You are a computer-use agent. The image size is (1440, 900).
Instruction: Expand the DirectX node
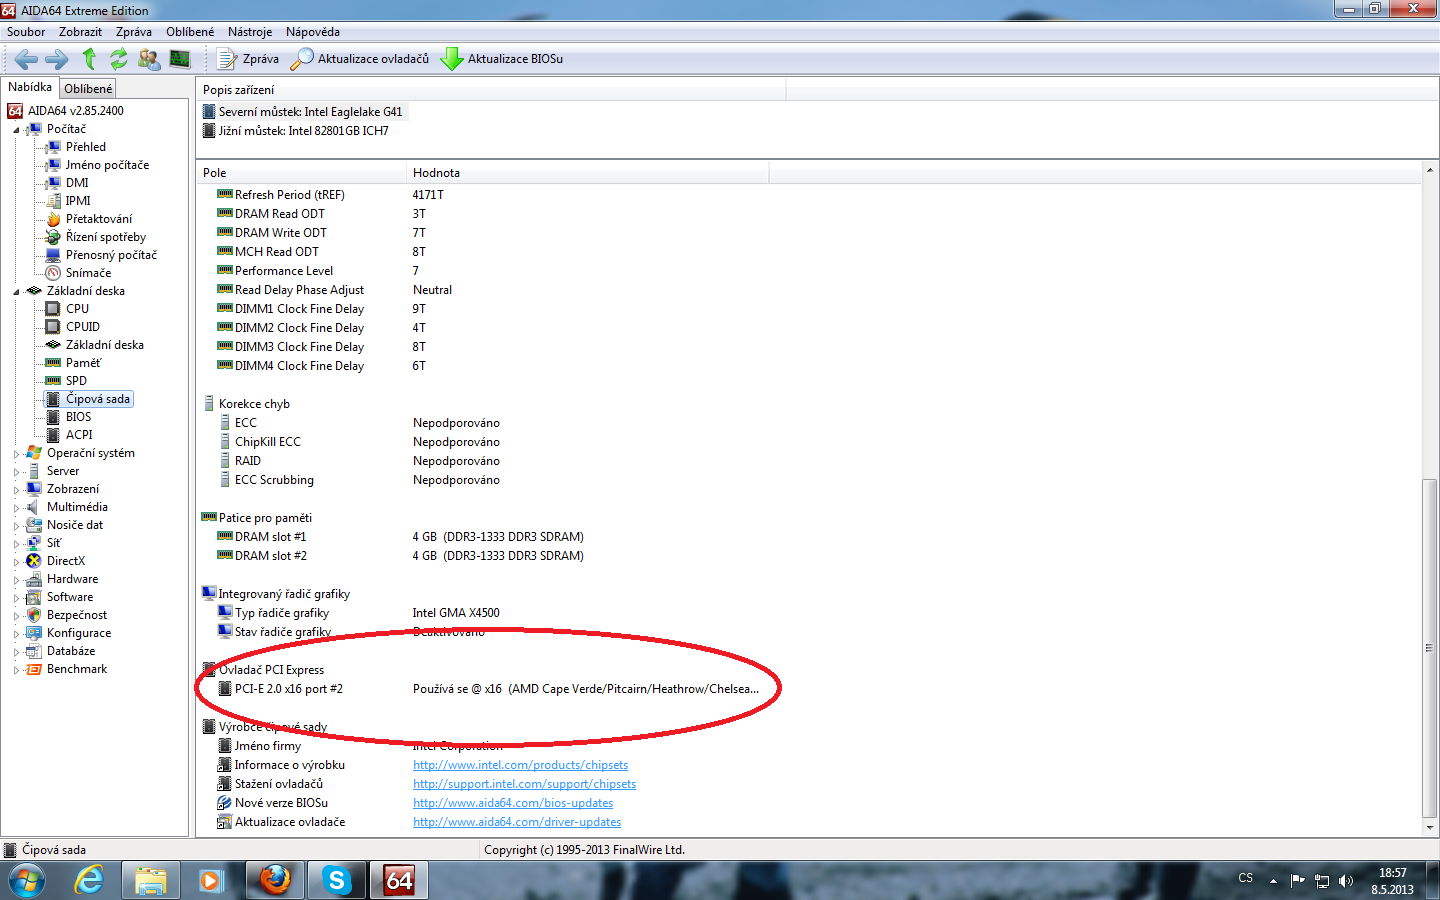click(x=17, y=562)
